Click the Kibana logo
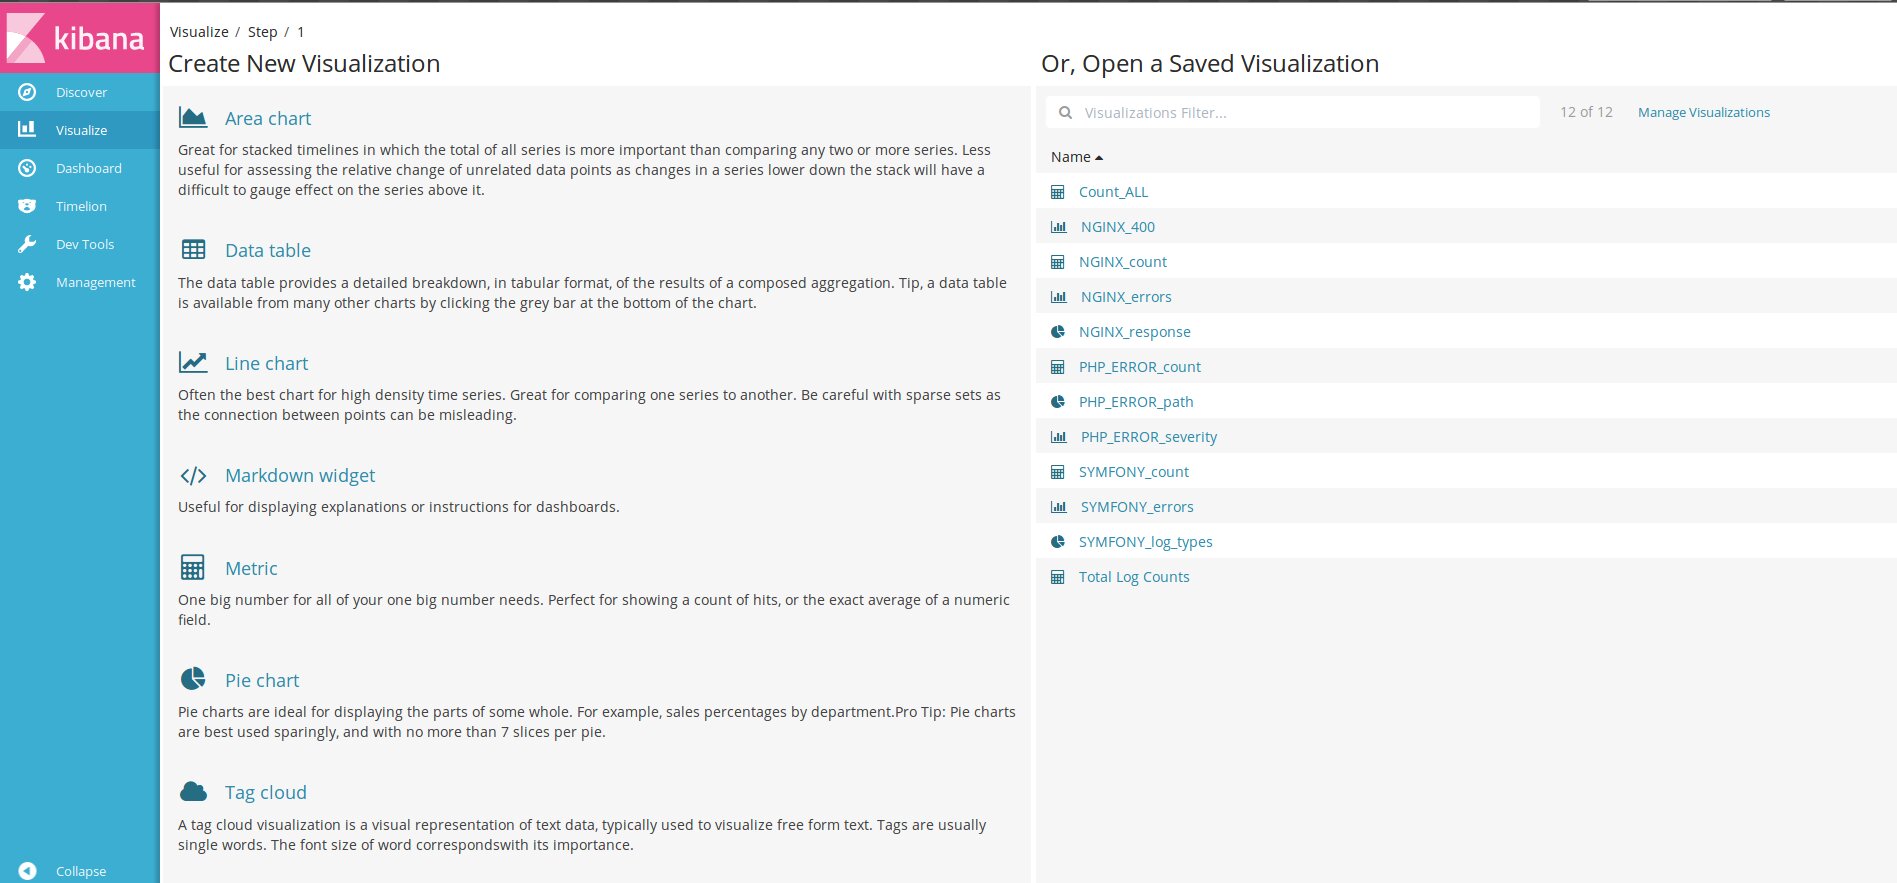 pyautogui.click(x=79, y=37)
